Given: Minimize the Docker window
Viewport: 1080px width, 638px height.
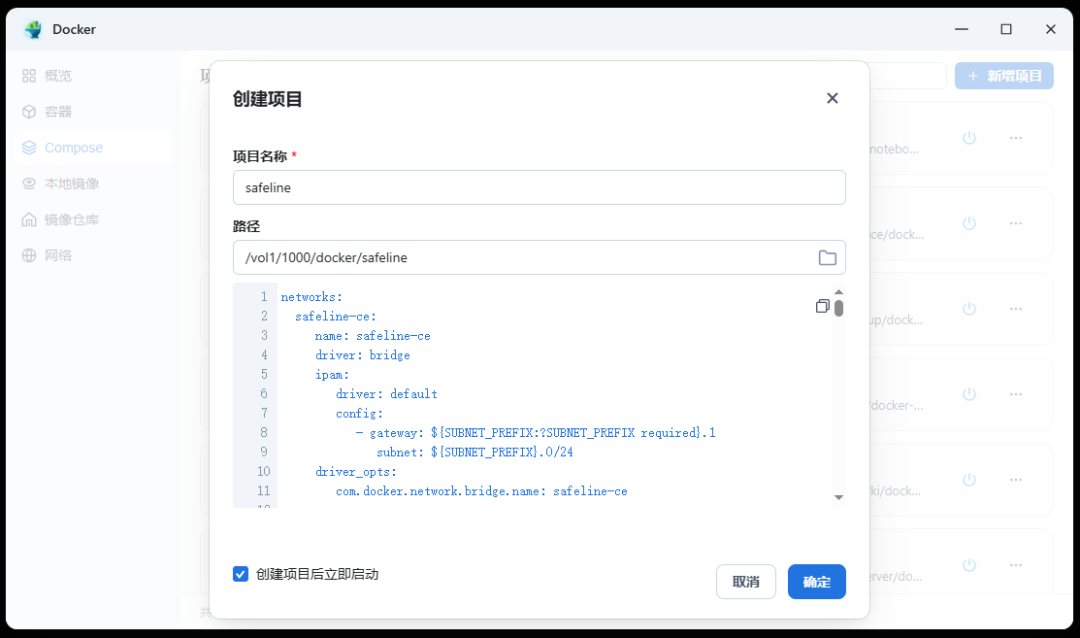Looking at the screenshot, I should click(x=962, y=29).
